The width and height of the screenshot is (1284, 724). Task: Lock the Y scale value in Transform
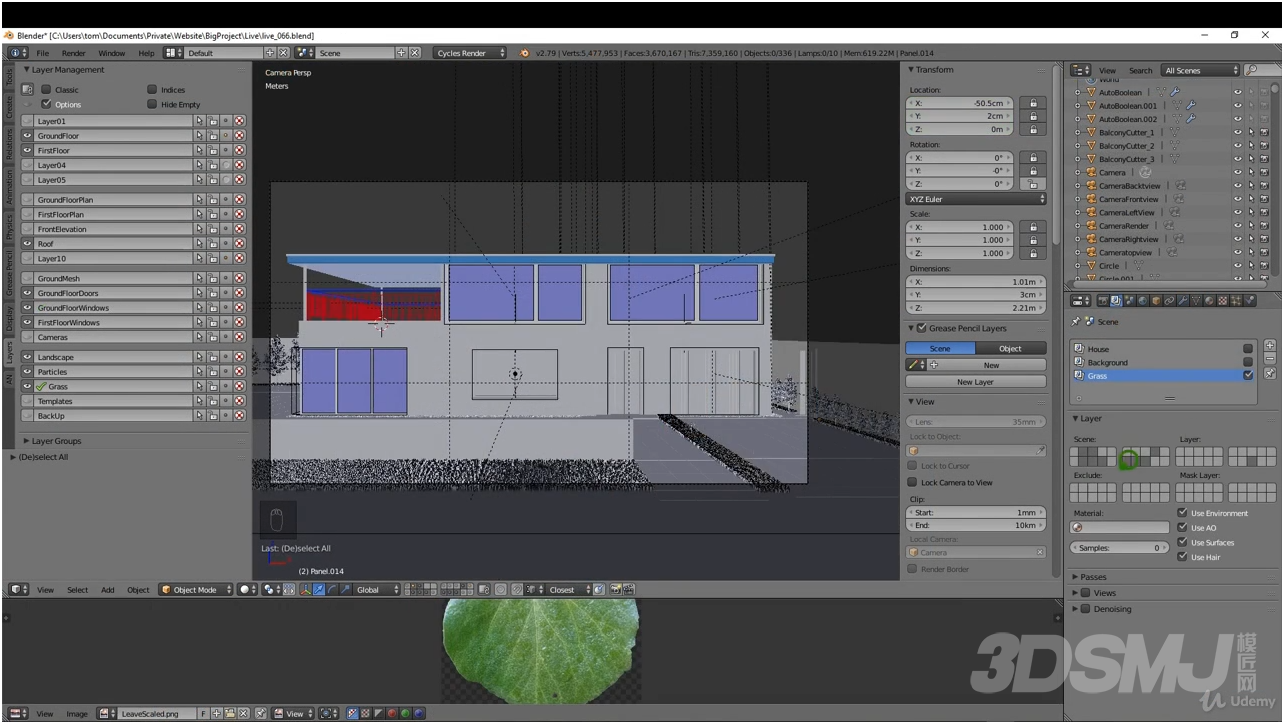click(x=1032, y=240)
